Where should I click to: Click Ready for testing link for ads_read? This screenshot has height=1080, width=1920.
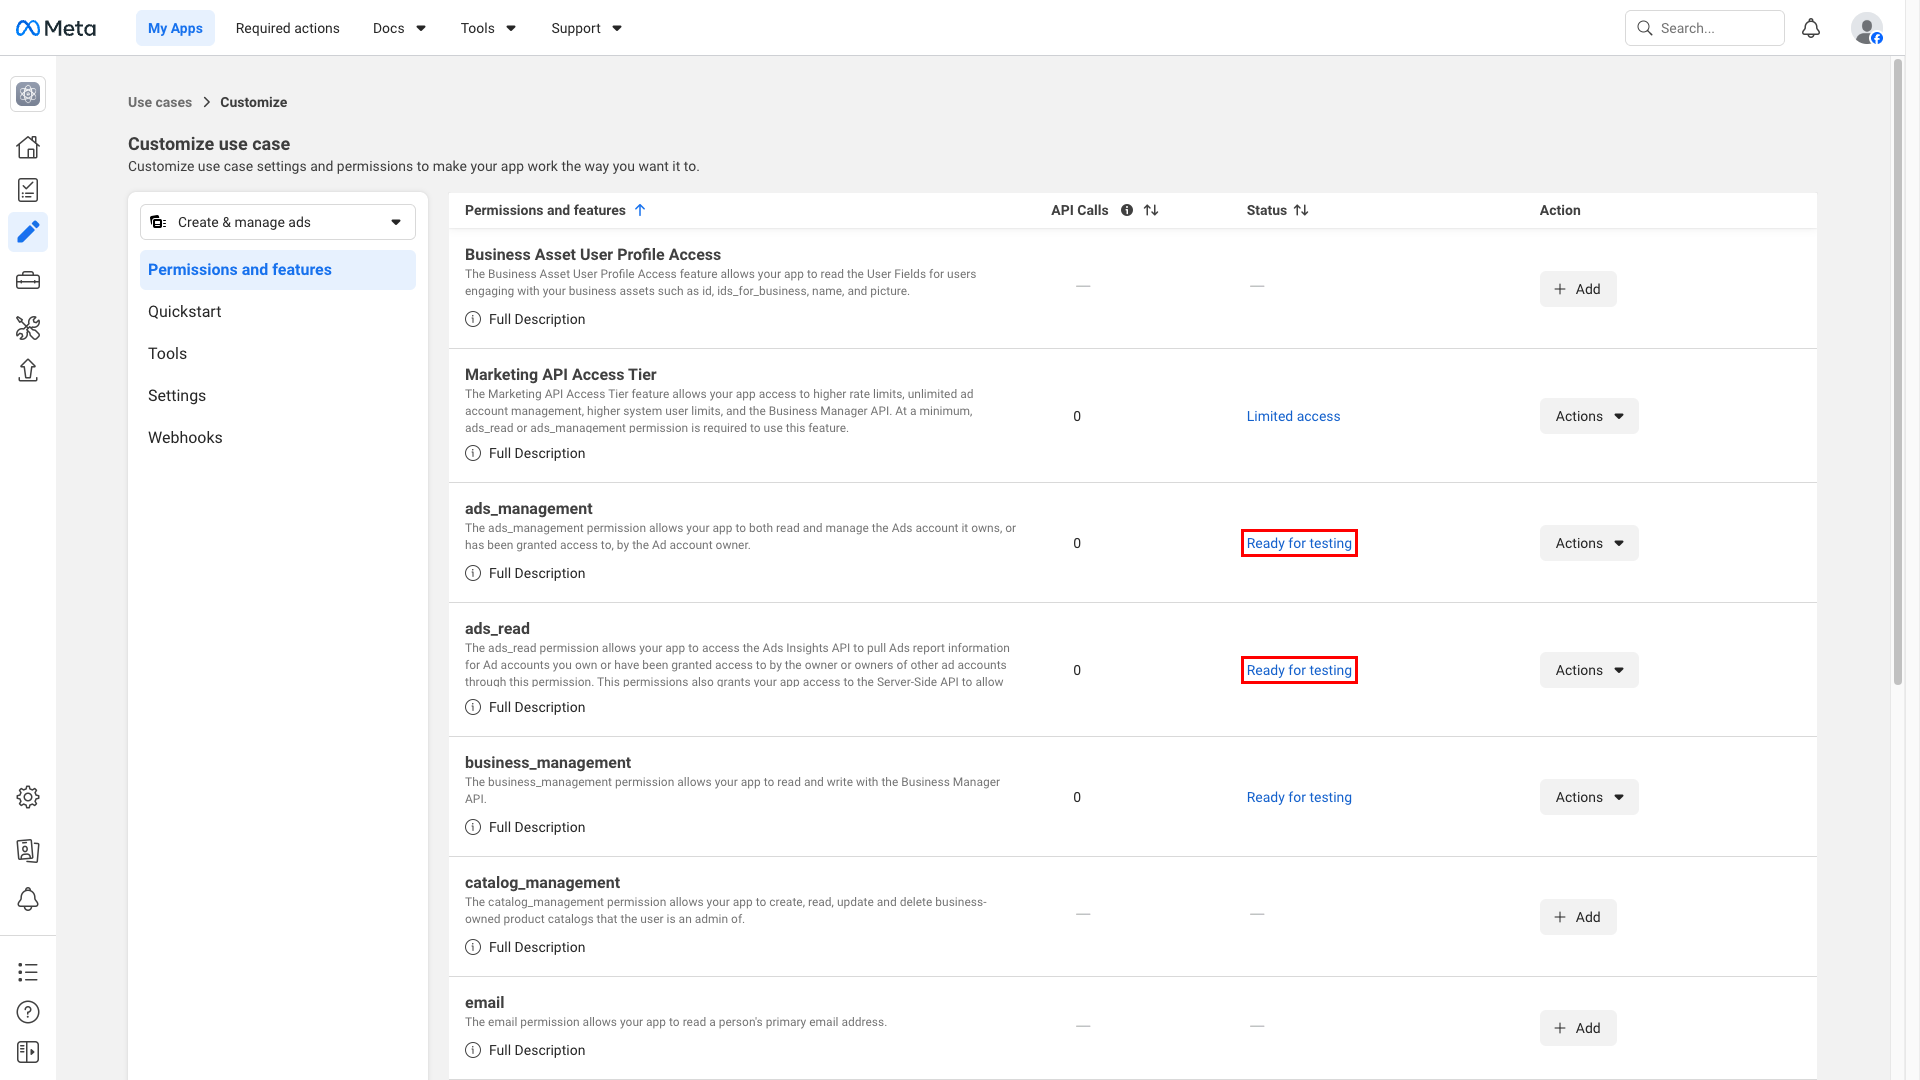click(x=1299, y=670)
